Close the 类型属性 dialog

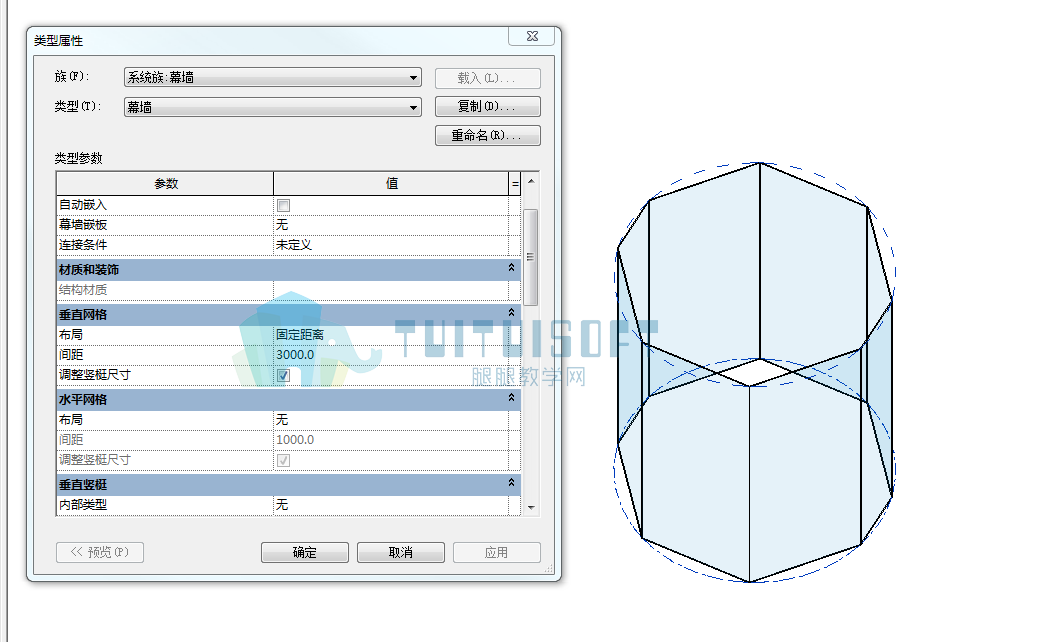(532, 36)
